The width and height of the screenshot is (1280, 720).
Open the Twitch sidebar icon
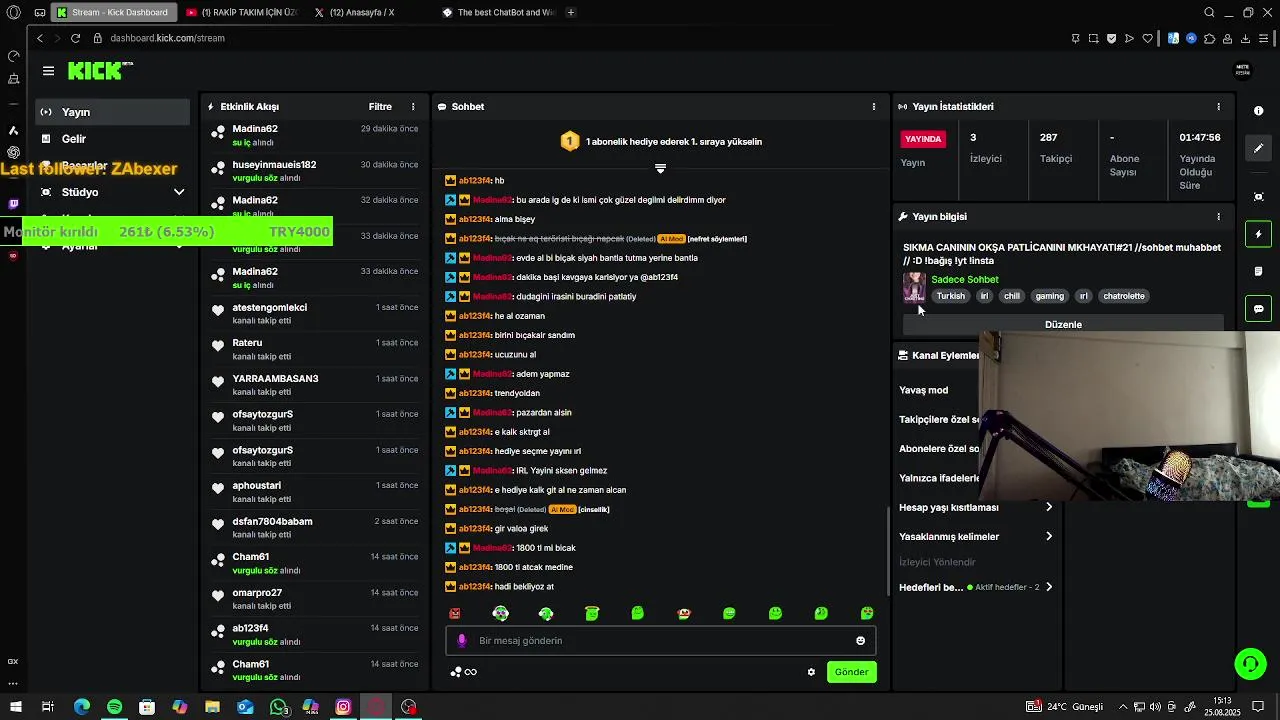coord(13,204)
